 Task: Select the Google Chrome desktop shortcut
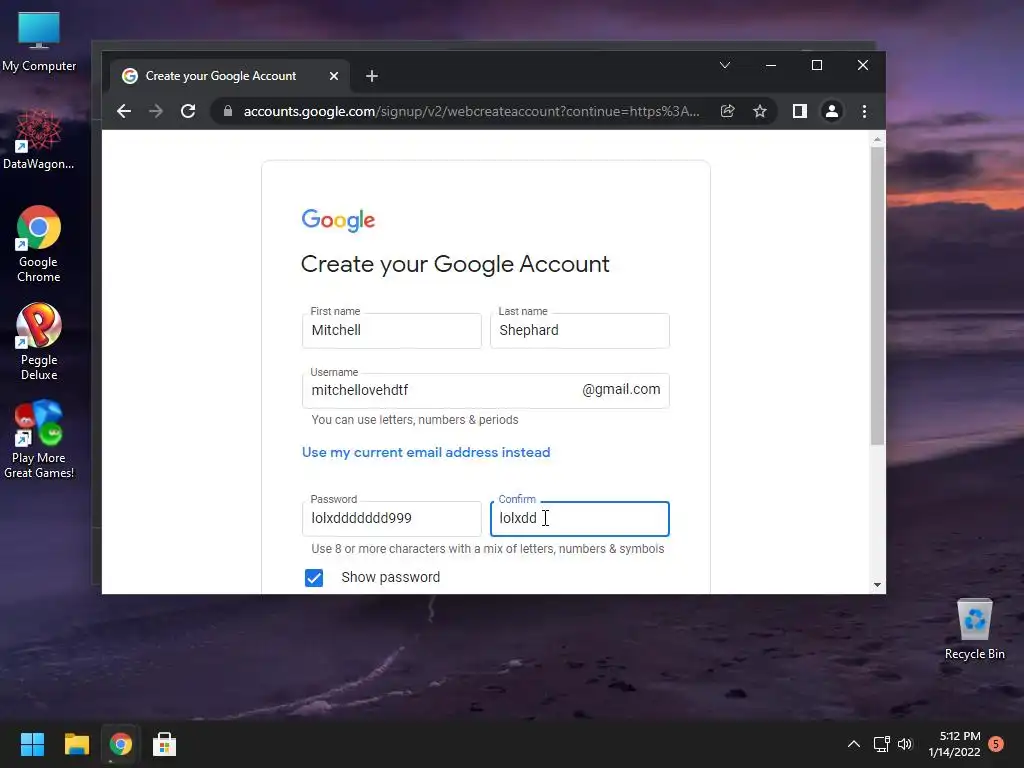tap(39, 244)
